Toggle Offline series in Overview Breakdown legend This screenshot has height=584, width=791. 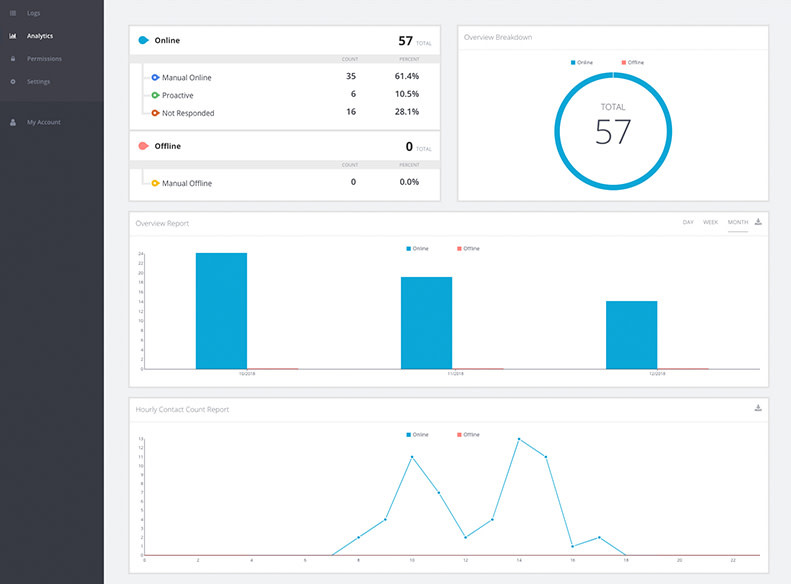click(x=633, y=63)
